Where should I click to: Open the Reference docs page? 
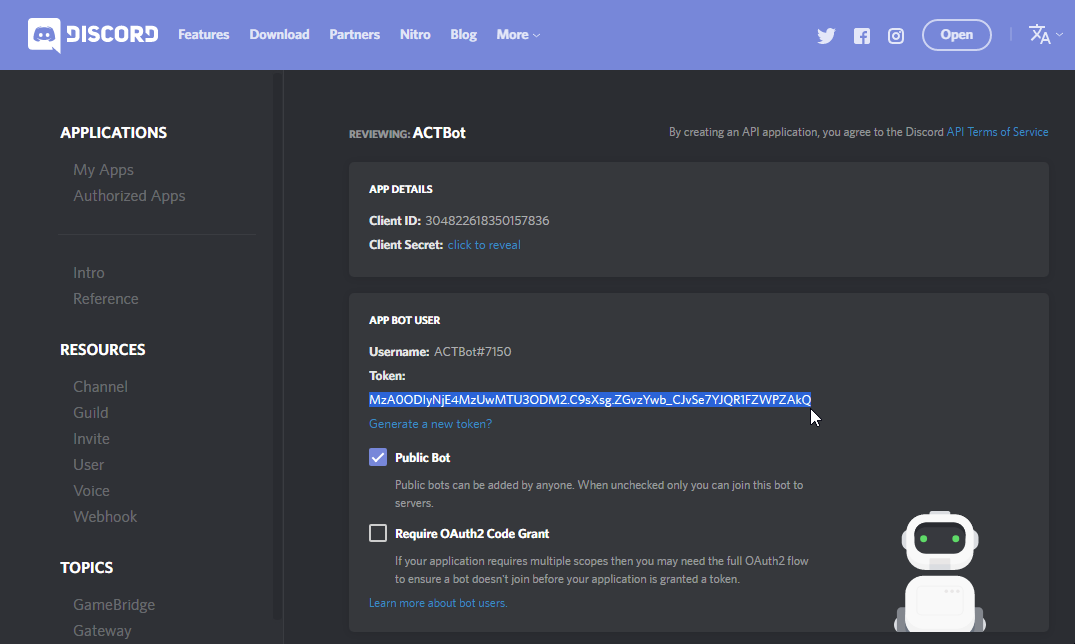[106, 298]
